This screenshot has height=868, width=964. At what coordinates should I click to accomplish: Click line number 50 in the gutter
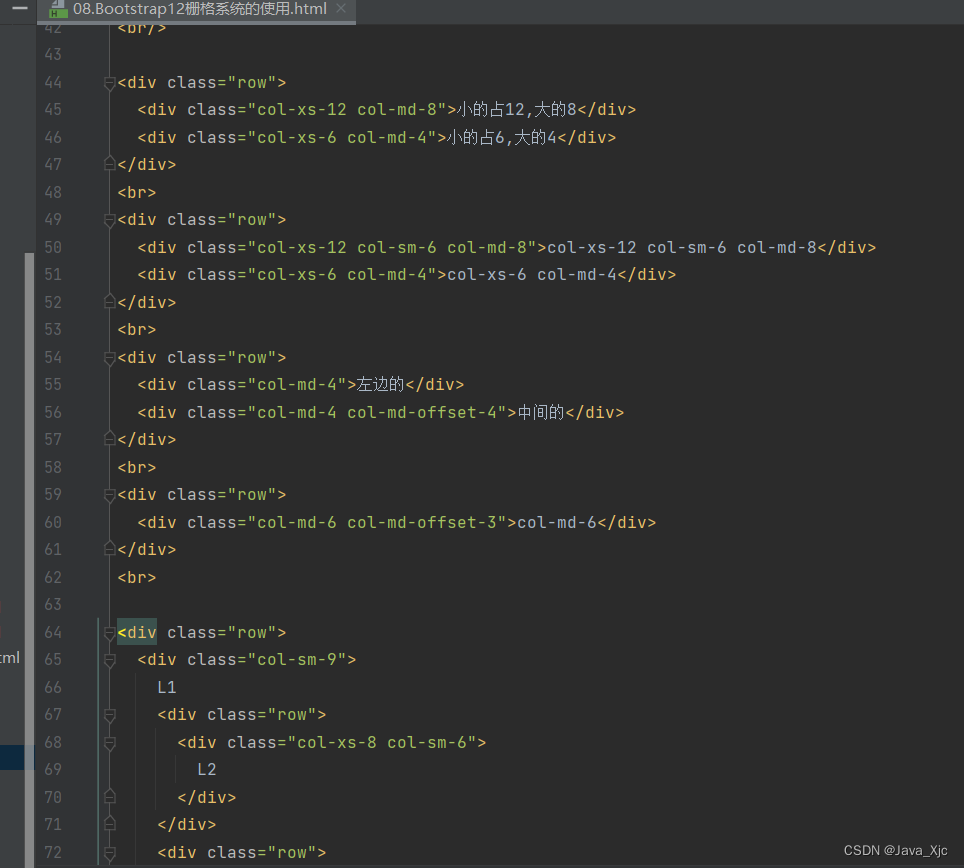pyautogui.click(x=53, y=247)
